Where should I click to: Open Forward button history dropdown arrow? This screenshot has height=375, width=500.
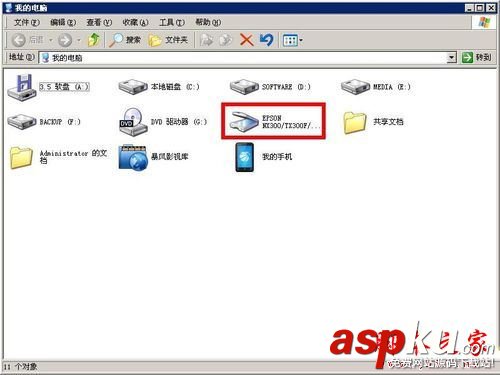pos(79,40)
